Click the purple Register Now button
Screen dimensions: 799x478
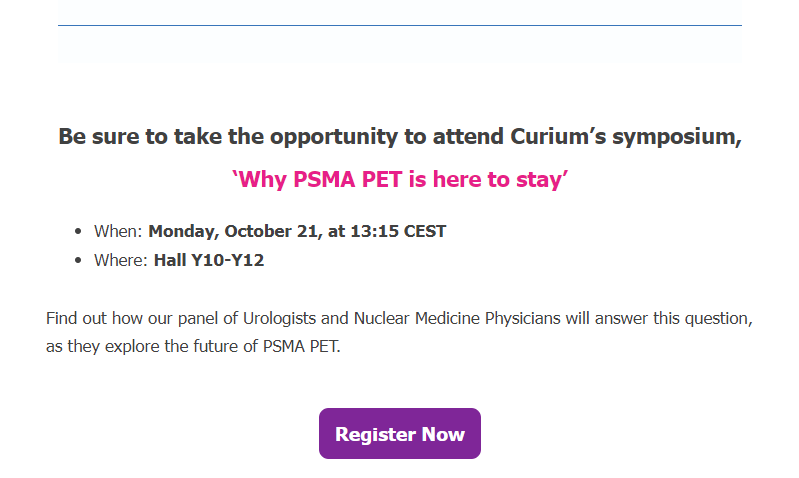[400, 434]
